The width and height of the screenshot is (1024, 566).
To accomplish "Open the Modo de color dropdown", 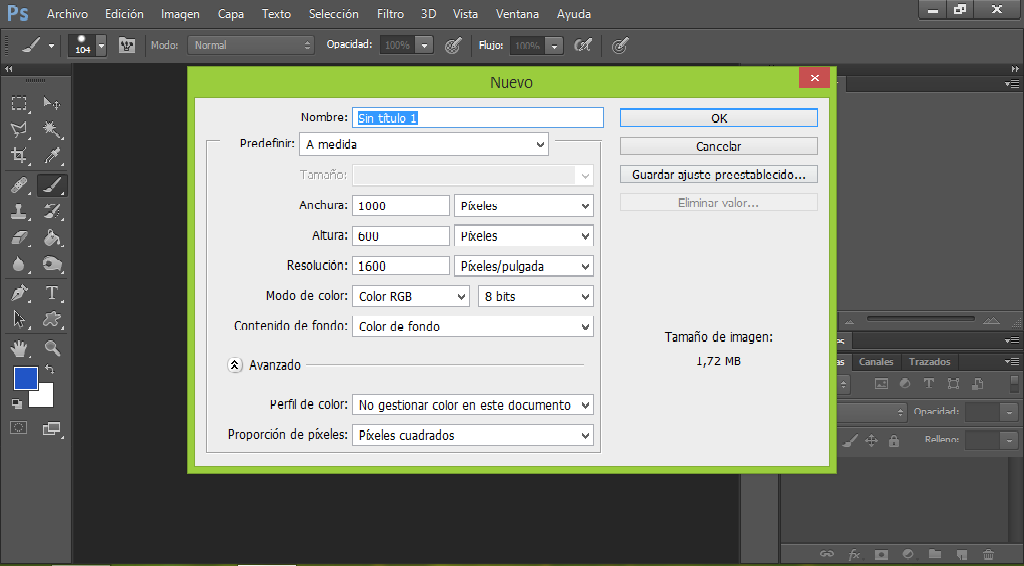I will tap(411, 297).
